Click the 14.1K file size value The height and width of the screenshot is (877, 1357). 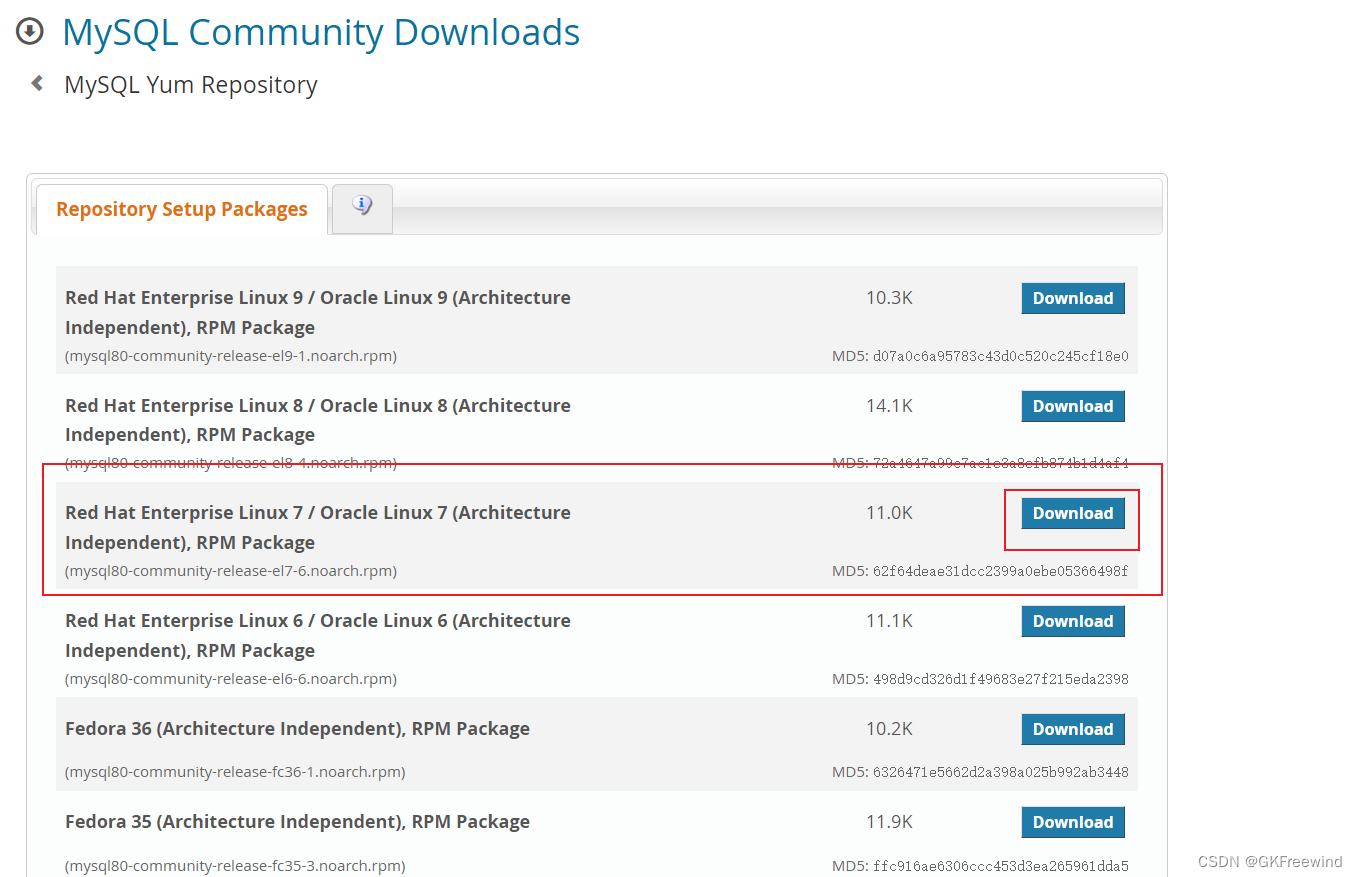point(889,406)
